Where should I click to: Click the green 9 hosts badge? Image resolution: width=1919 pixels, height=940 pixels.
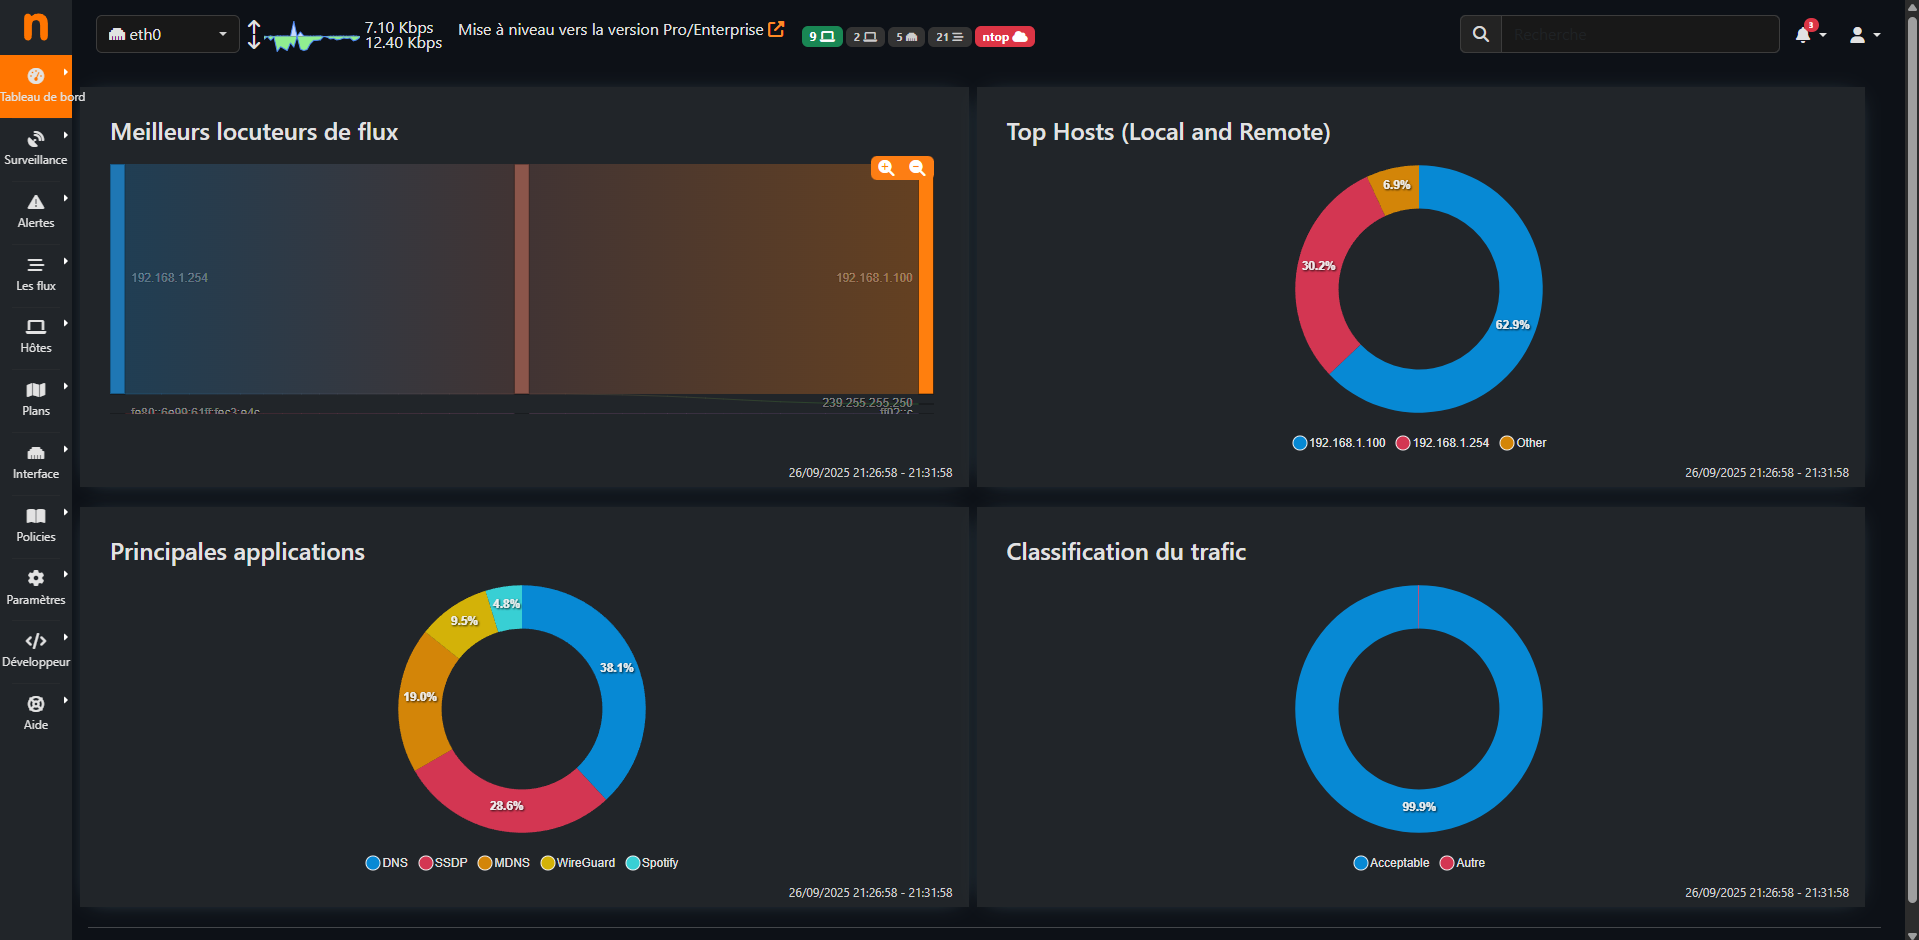pyautogui.click(x=821, y=37)
